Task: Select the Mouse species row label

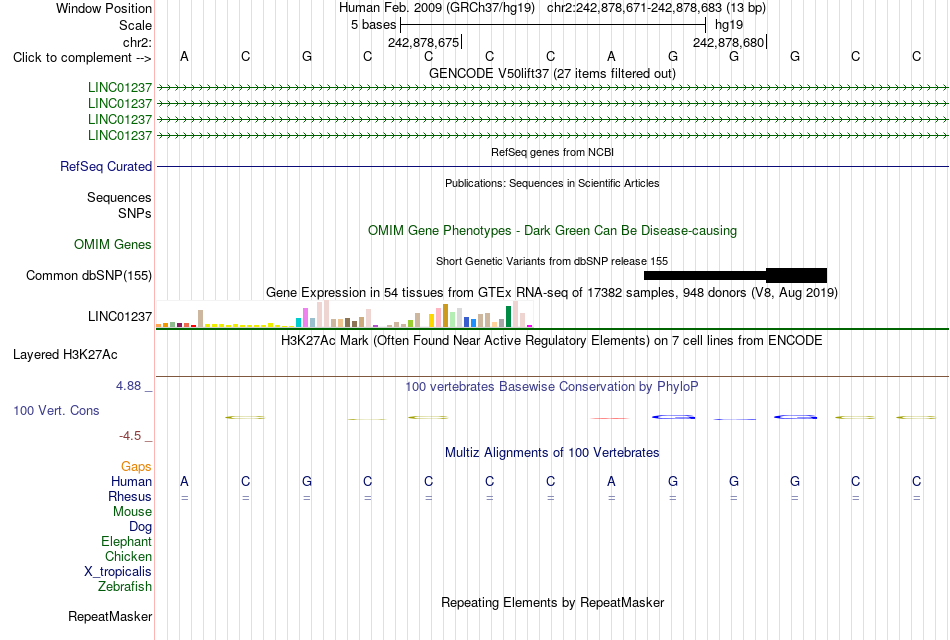Action: pyautogui.click(x=132, y=512)
